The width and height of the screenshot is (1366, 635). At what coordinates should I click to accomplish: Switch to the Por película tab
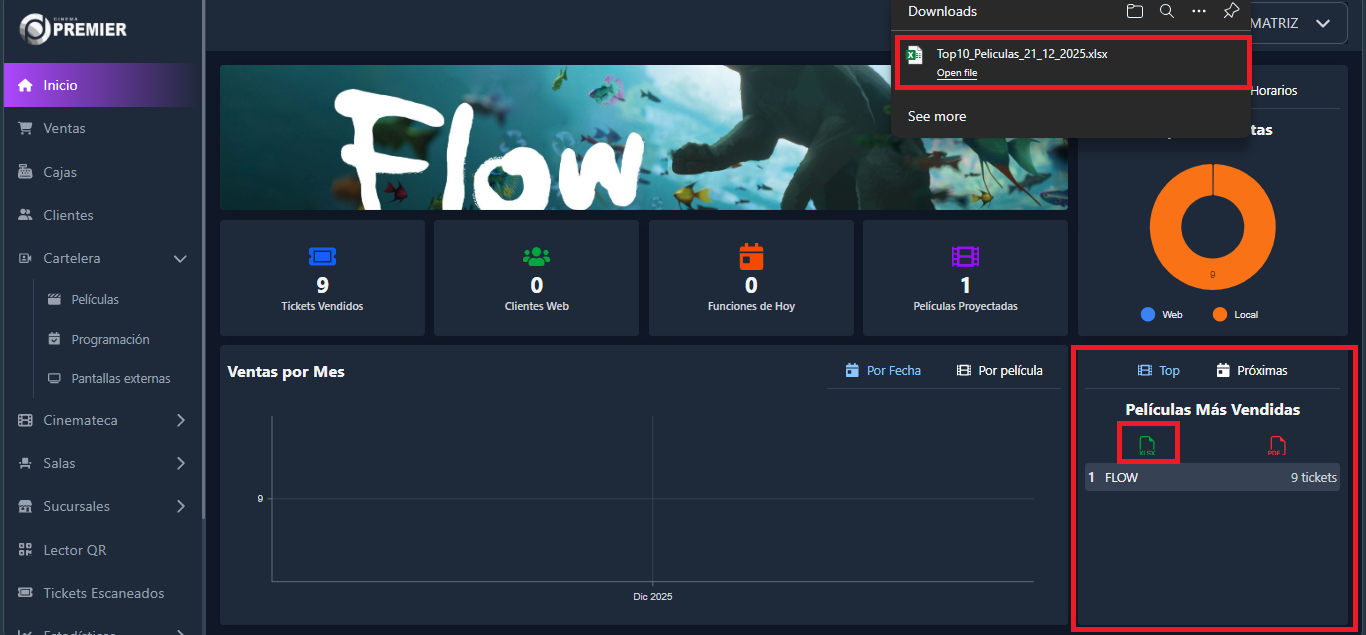pos(1000,370)
